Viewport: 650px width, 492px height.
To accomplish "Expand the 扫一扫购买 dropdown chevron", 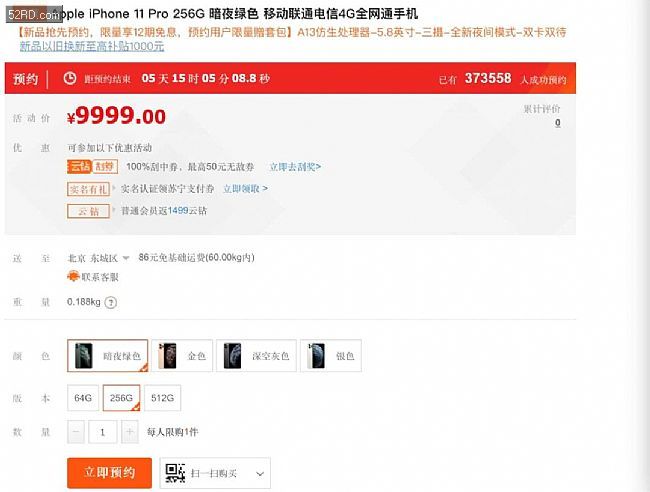I will click(x=260, y=473).
